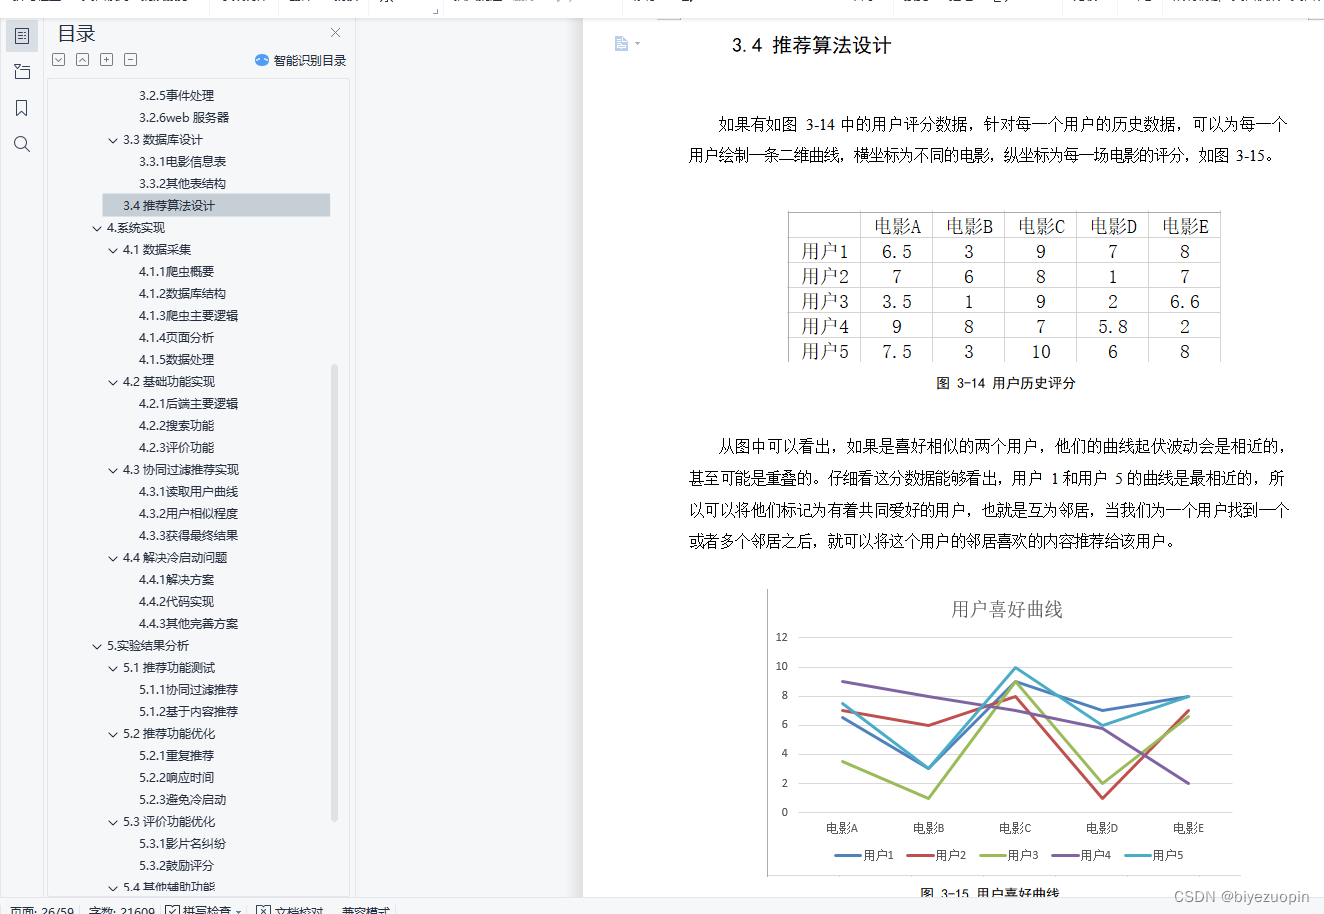The image size is (1324, 914).
Task: Select the 用户喜好曲线 line chart
Action: pyautogui.click(x=1004, y=733)
